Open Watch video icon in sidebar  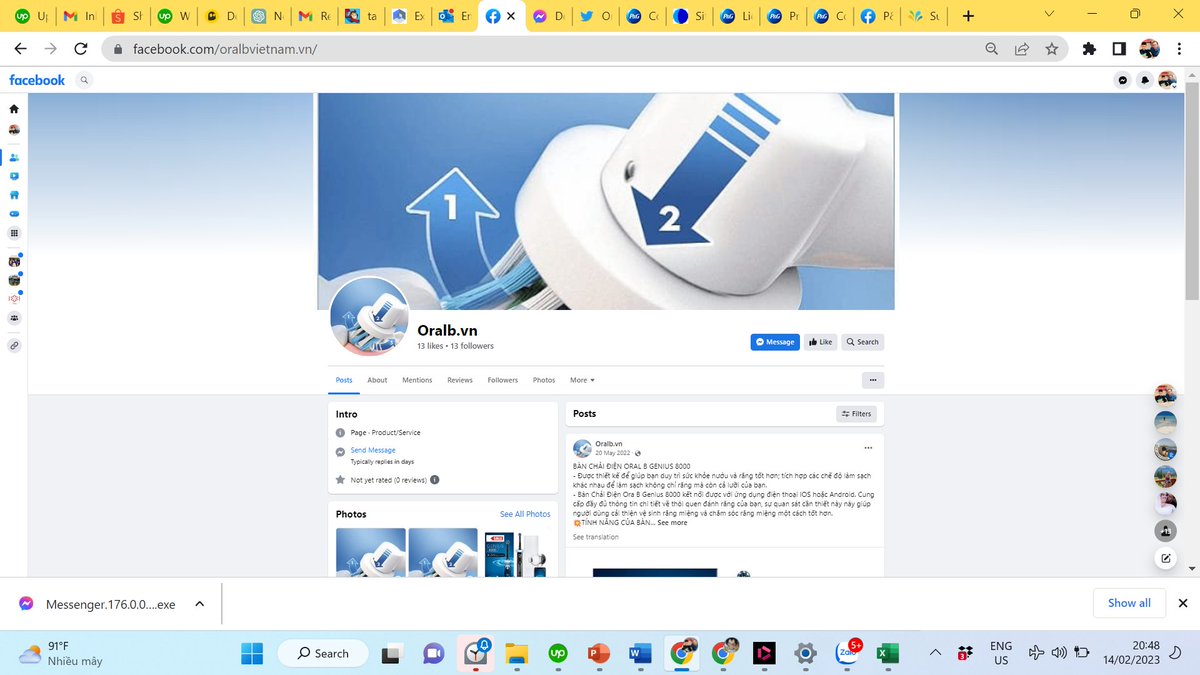[14, 176]
